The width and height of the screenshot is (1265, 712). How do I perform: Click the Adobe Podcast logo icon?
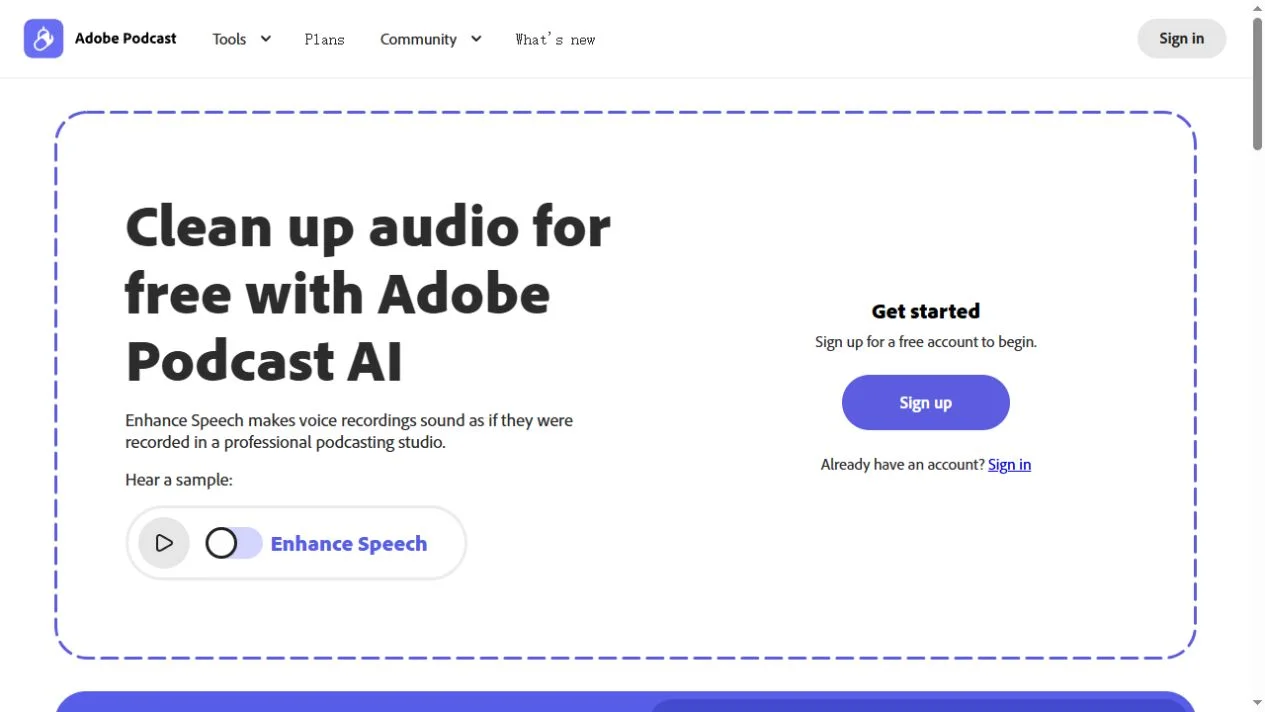point(43,39)
